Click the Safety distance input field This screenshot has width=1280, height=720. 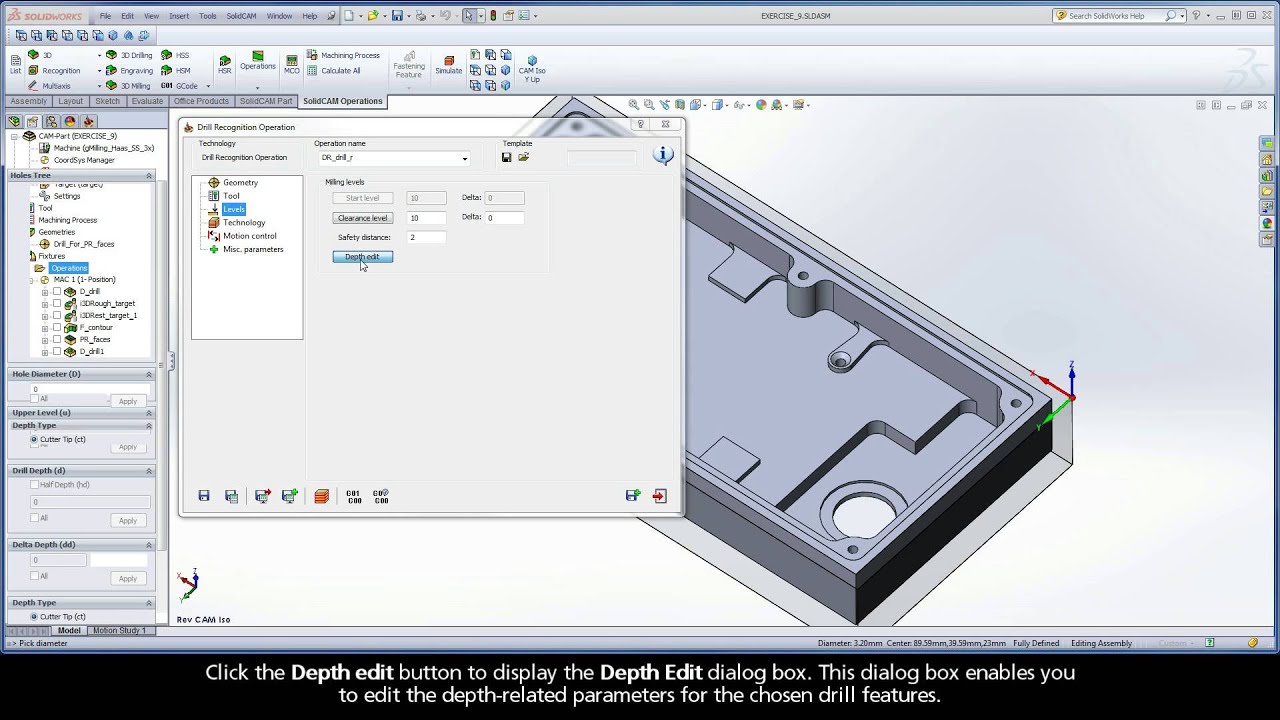(425, 237)
